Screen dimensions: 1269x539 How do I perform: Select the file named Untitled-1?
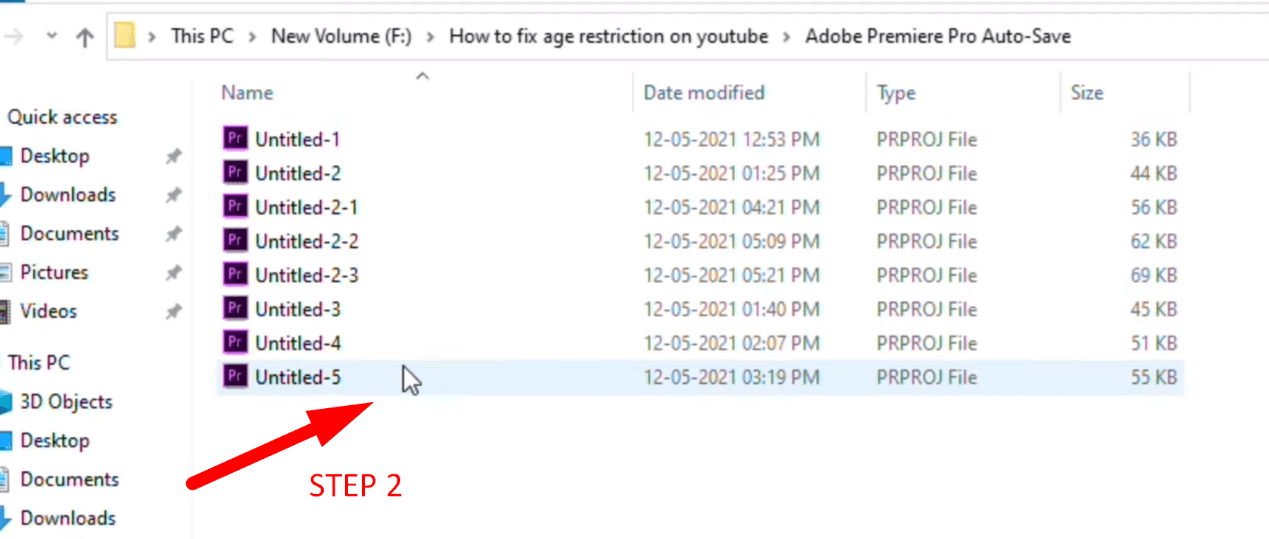[x=298, y=139]
